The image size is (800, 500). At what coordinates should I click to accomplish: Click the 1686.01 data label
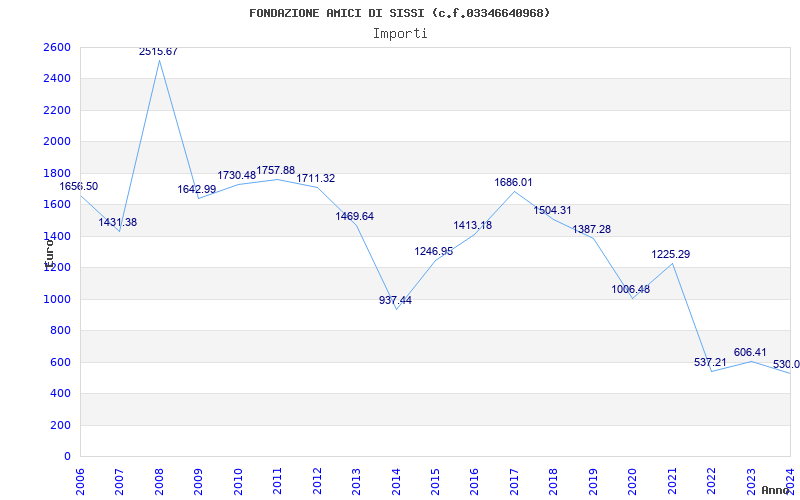513,183
